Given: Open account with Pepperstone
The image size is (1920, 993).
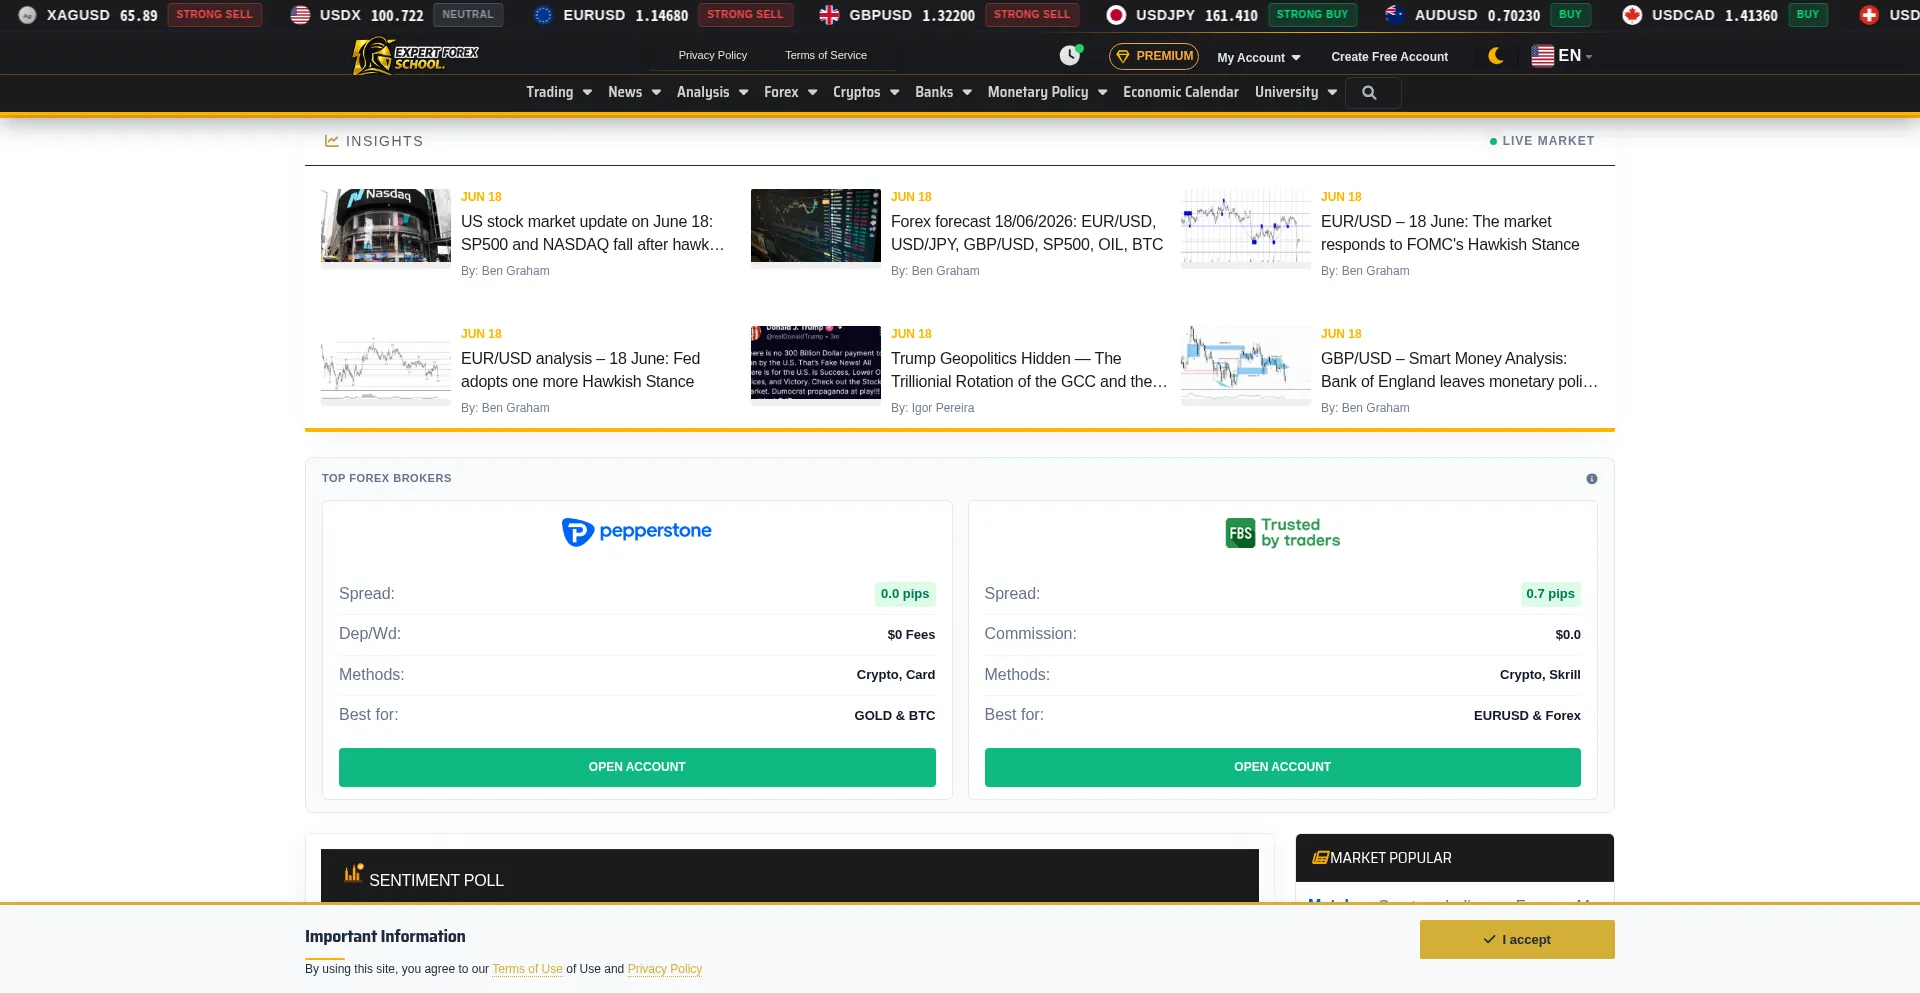Looking at the screenshot, I should pos(637,767).
